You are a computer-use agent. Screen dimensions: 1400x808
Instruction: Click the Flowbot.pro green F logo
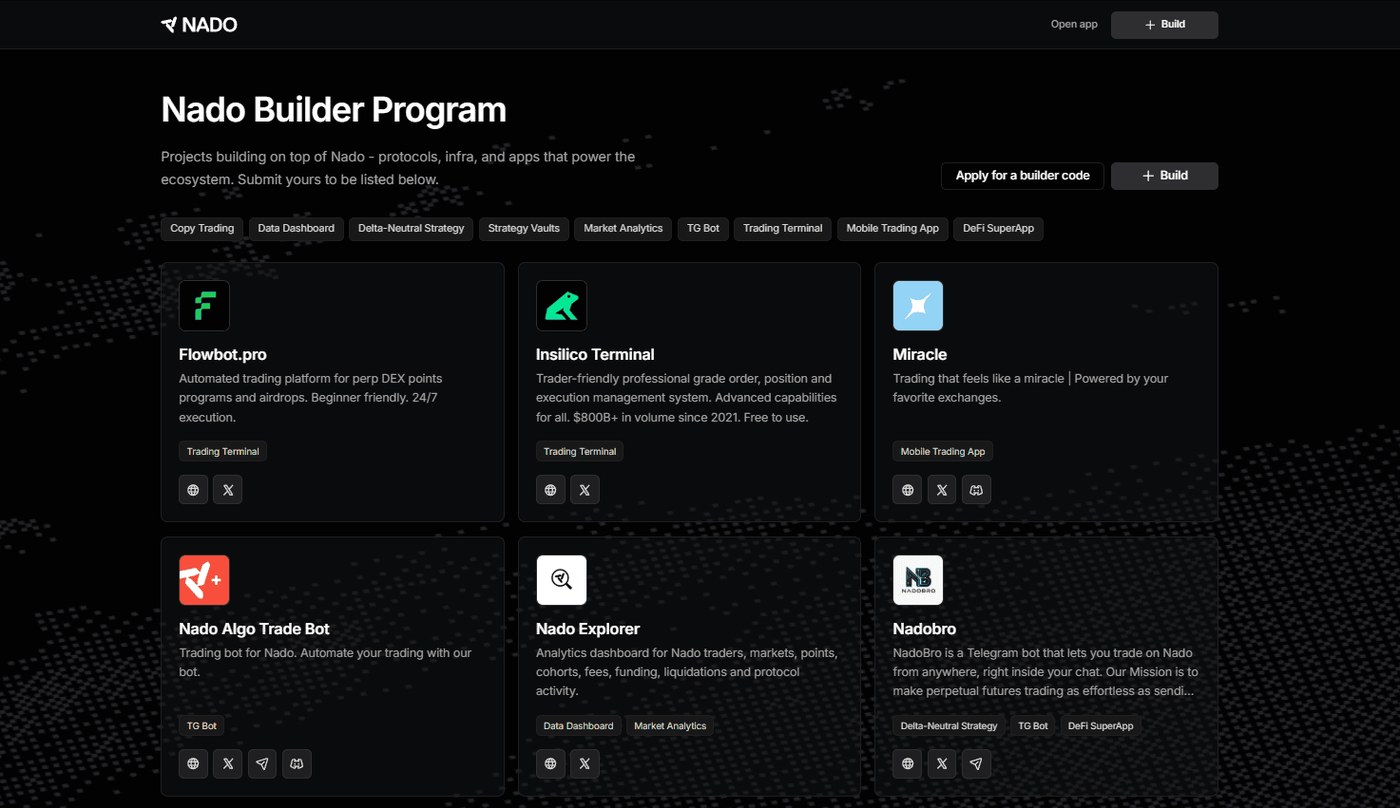tap(204, 306)
